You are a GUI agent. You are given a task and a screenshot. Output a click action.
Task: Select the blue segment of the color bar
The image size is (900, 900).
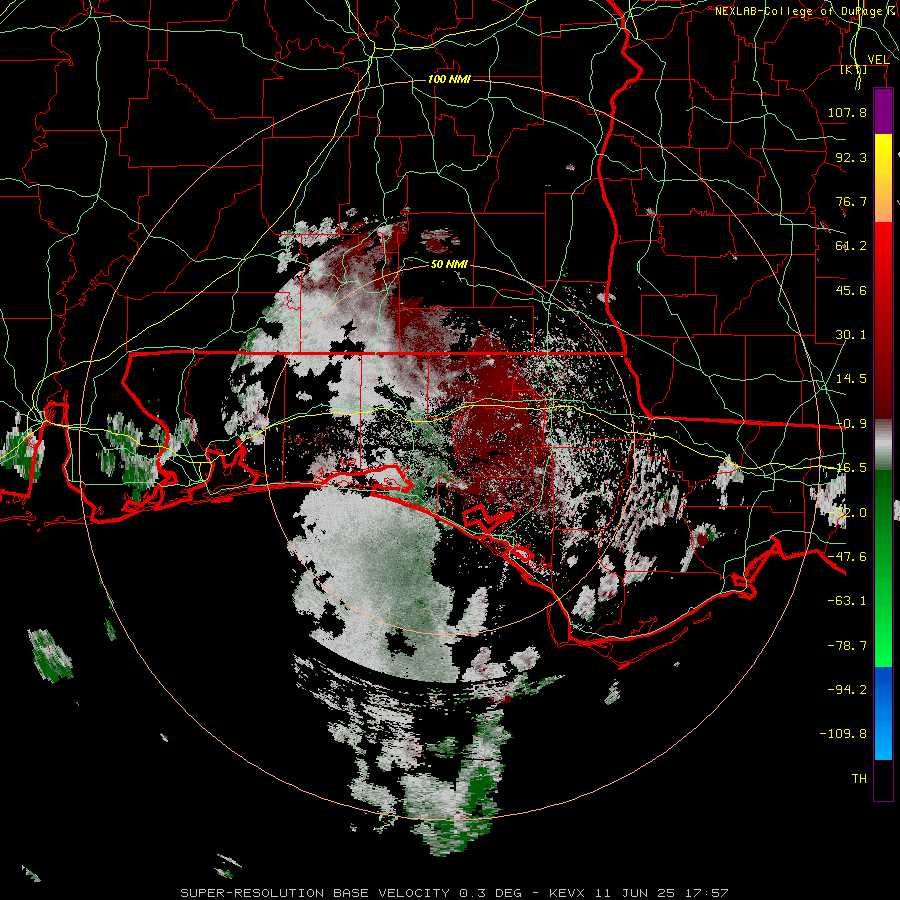(x=883, y=713)
